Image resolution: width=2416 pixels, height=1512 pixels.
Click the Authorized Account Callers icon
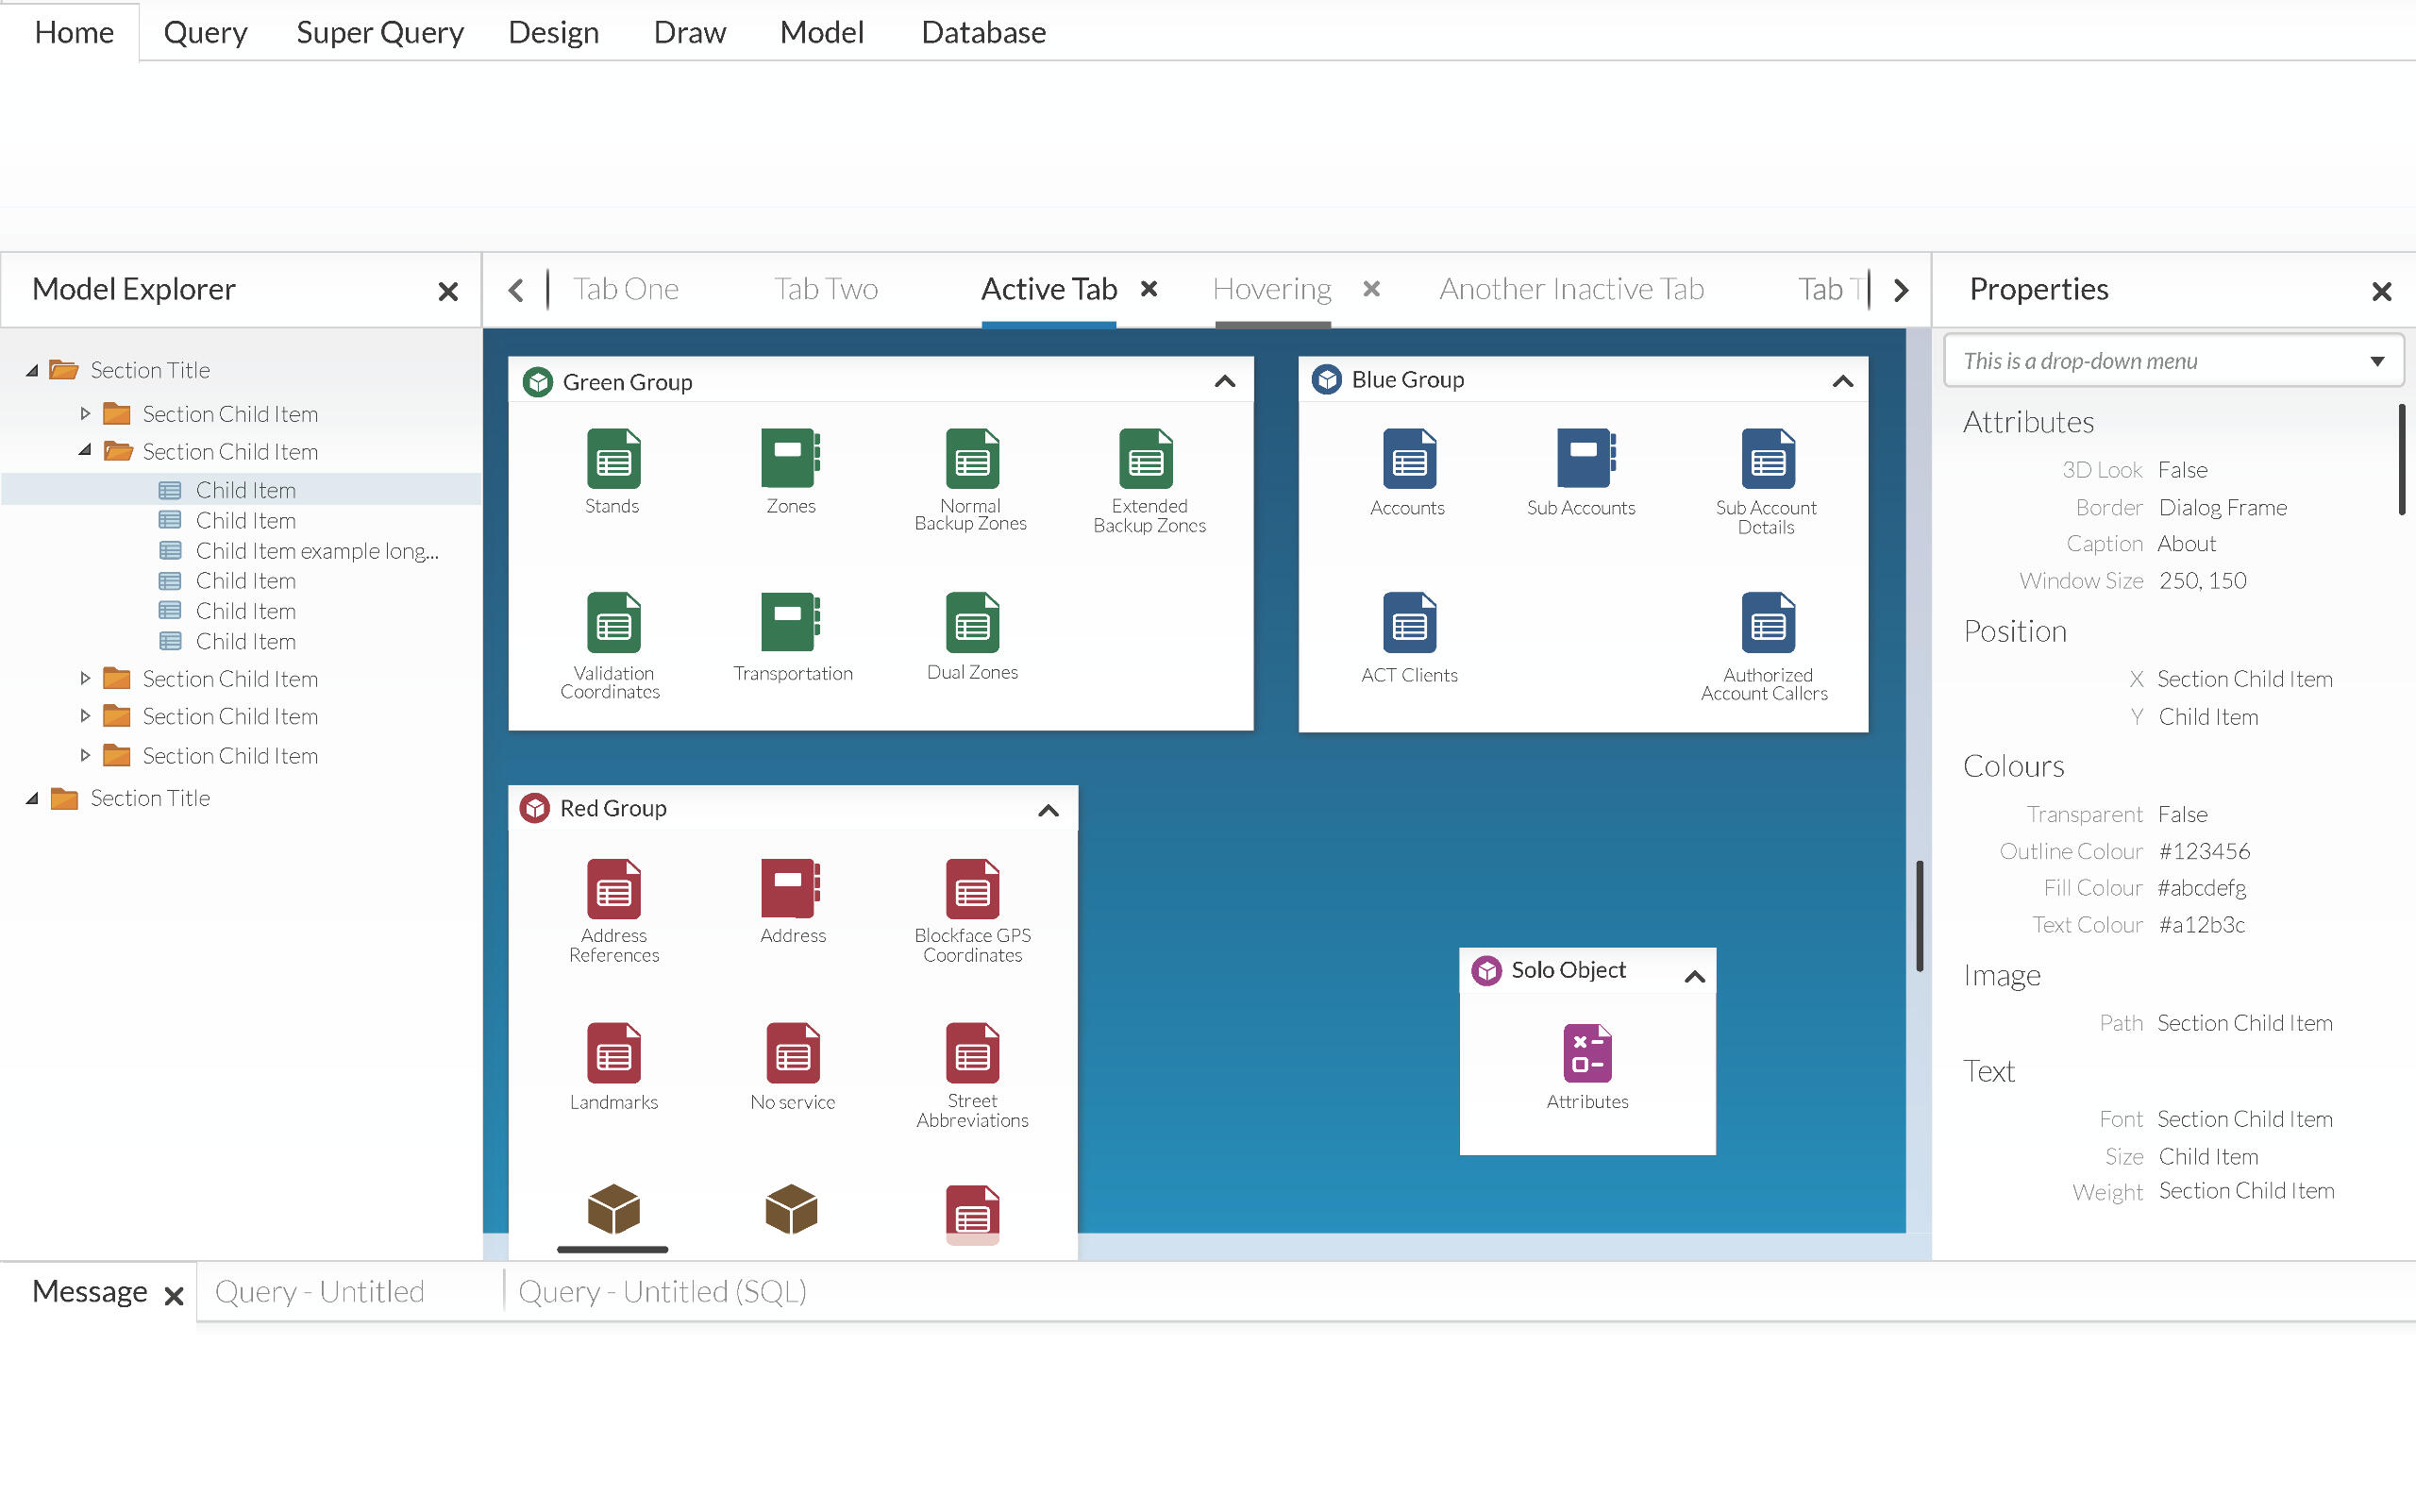(1767, 622)
